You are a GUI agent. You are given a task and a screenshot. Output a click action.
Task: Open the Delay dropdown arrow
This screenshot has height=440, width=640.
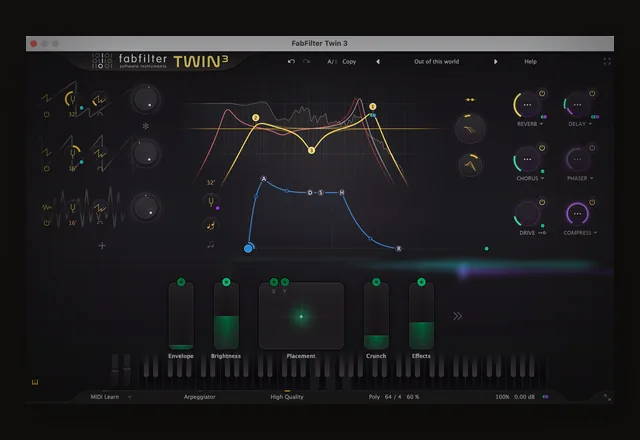point(590,124)
